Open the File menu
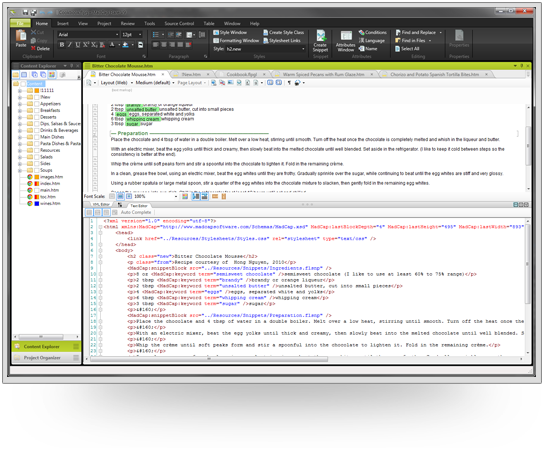544x450 pixels. 20,23
